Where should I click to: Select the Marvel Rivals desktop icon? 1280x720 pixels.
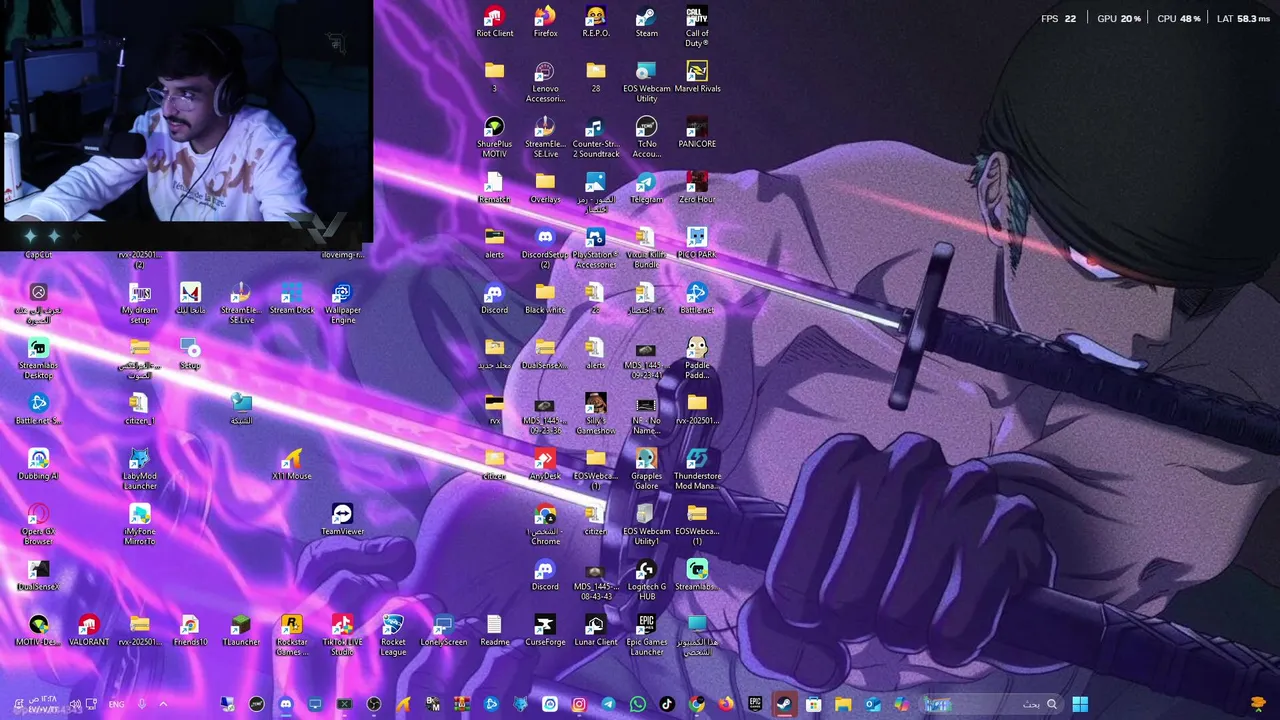click(697, 77)
